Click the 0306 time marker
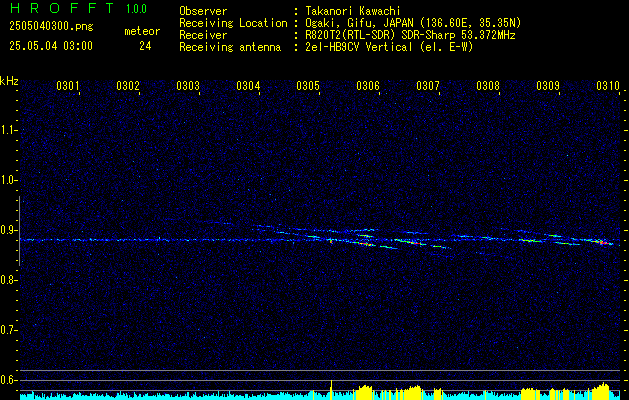This screenshot has width=629, height=400. [x=368, y=86]
